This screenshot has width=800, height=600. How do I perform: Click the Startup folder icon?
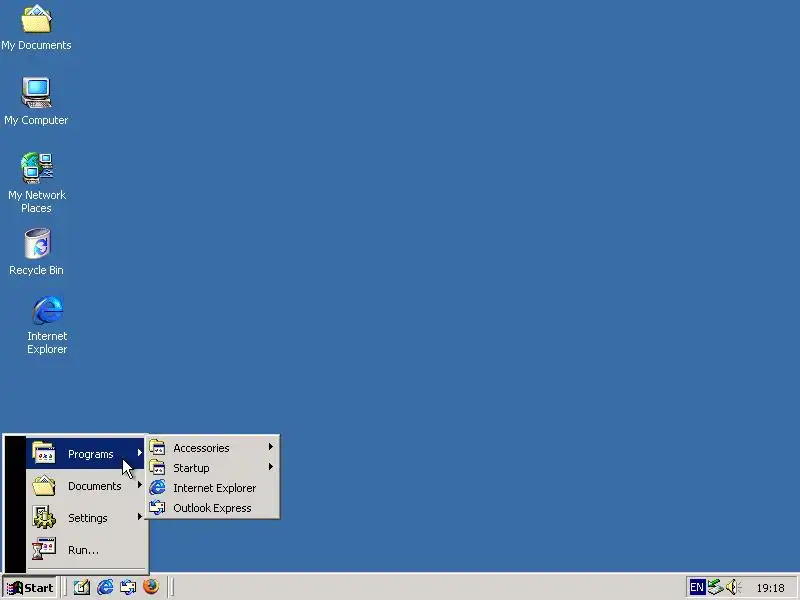pyautogui.click(x=157, y=467)
